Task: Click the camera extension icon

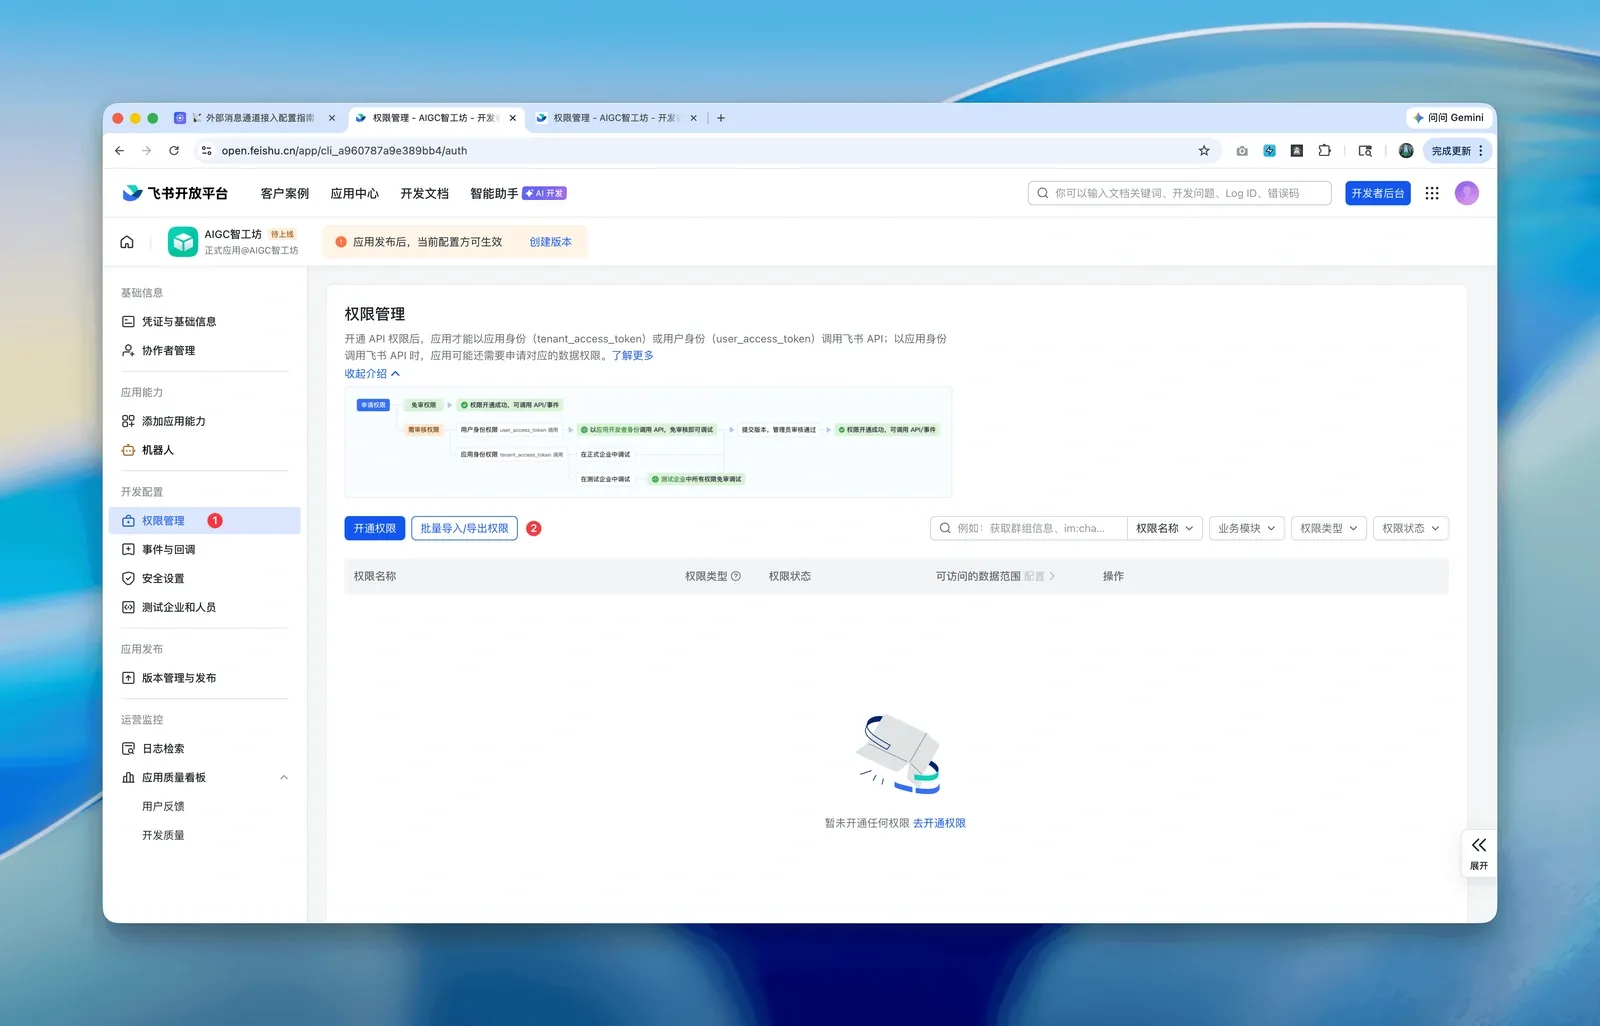Action: (x=1242, y=151)
